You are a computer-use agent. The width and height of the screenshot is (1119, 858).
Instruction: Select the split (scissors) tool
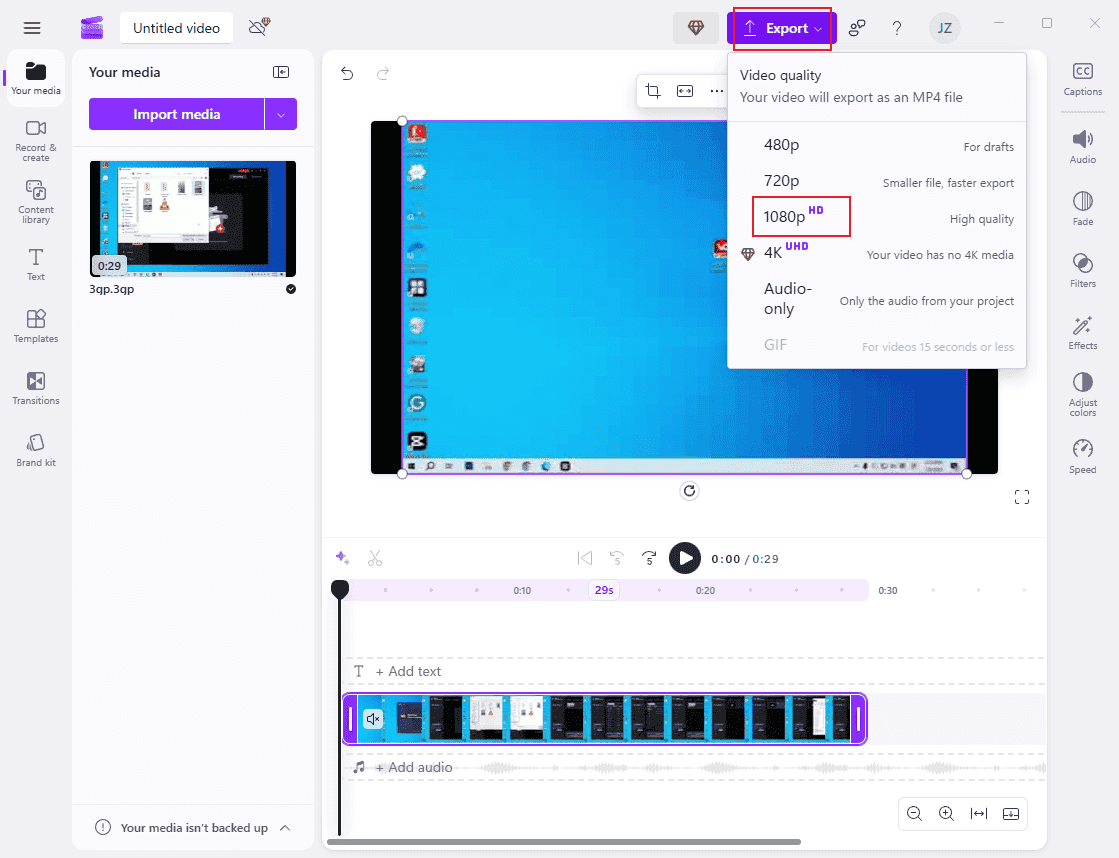375,558
